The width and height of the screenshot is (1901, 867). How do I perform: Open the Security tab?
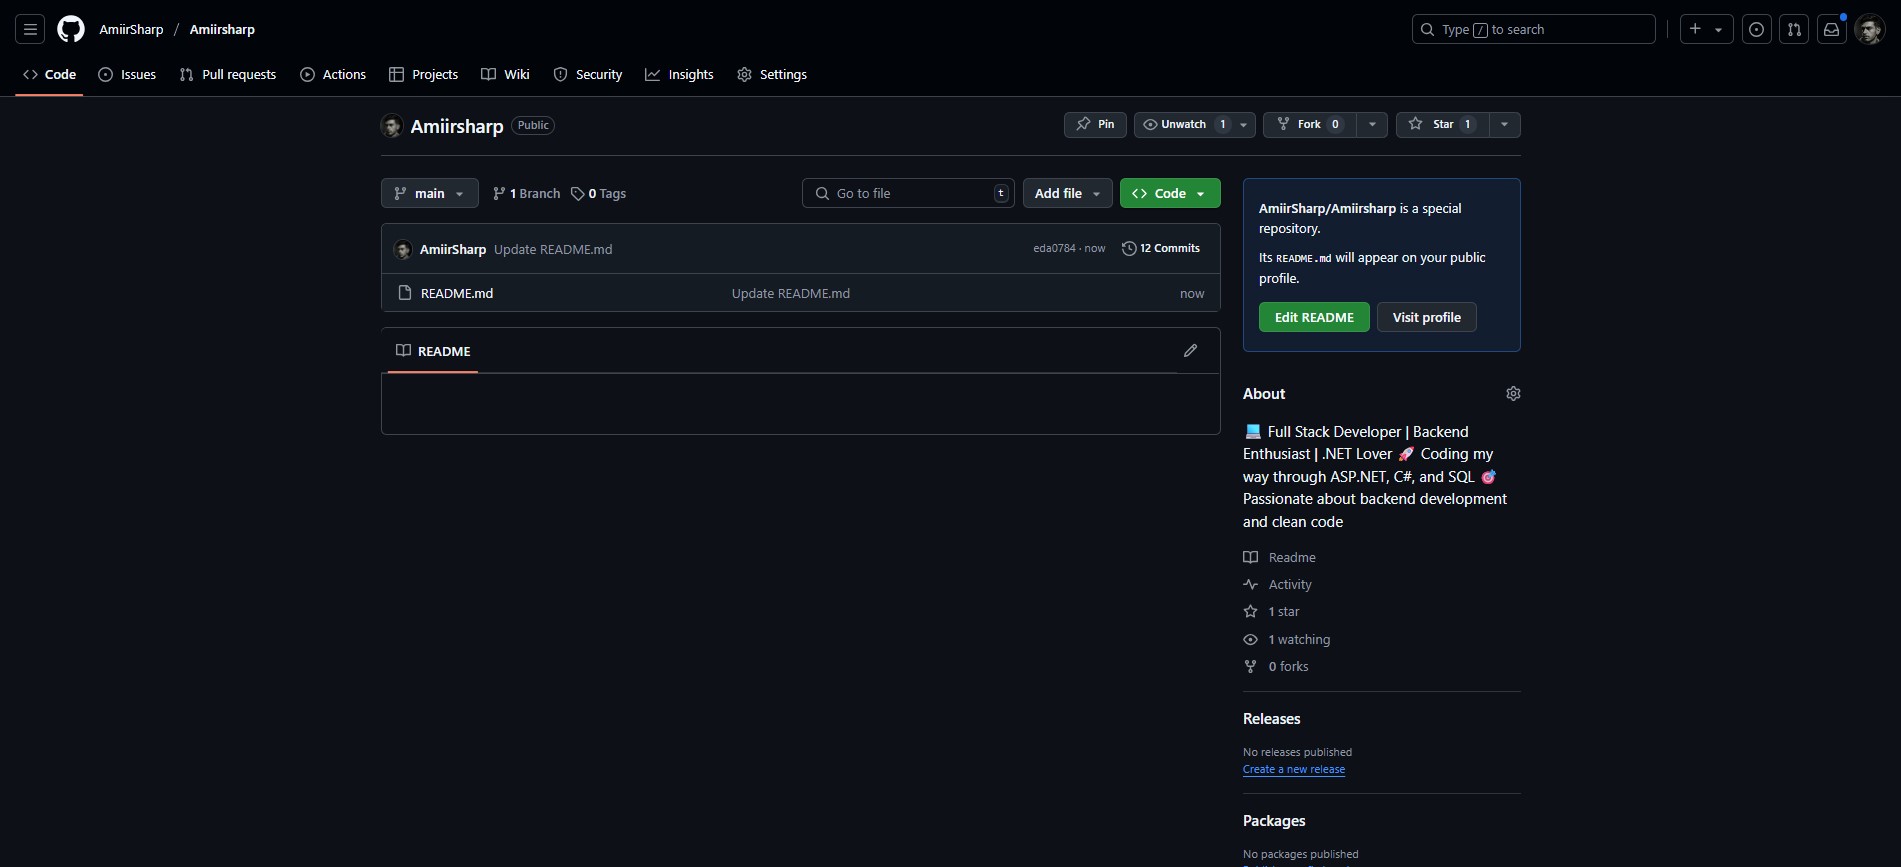[587, 75]
